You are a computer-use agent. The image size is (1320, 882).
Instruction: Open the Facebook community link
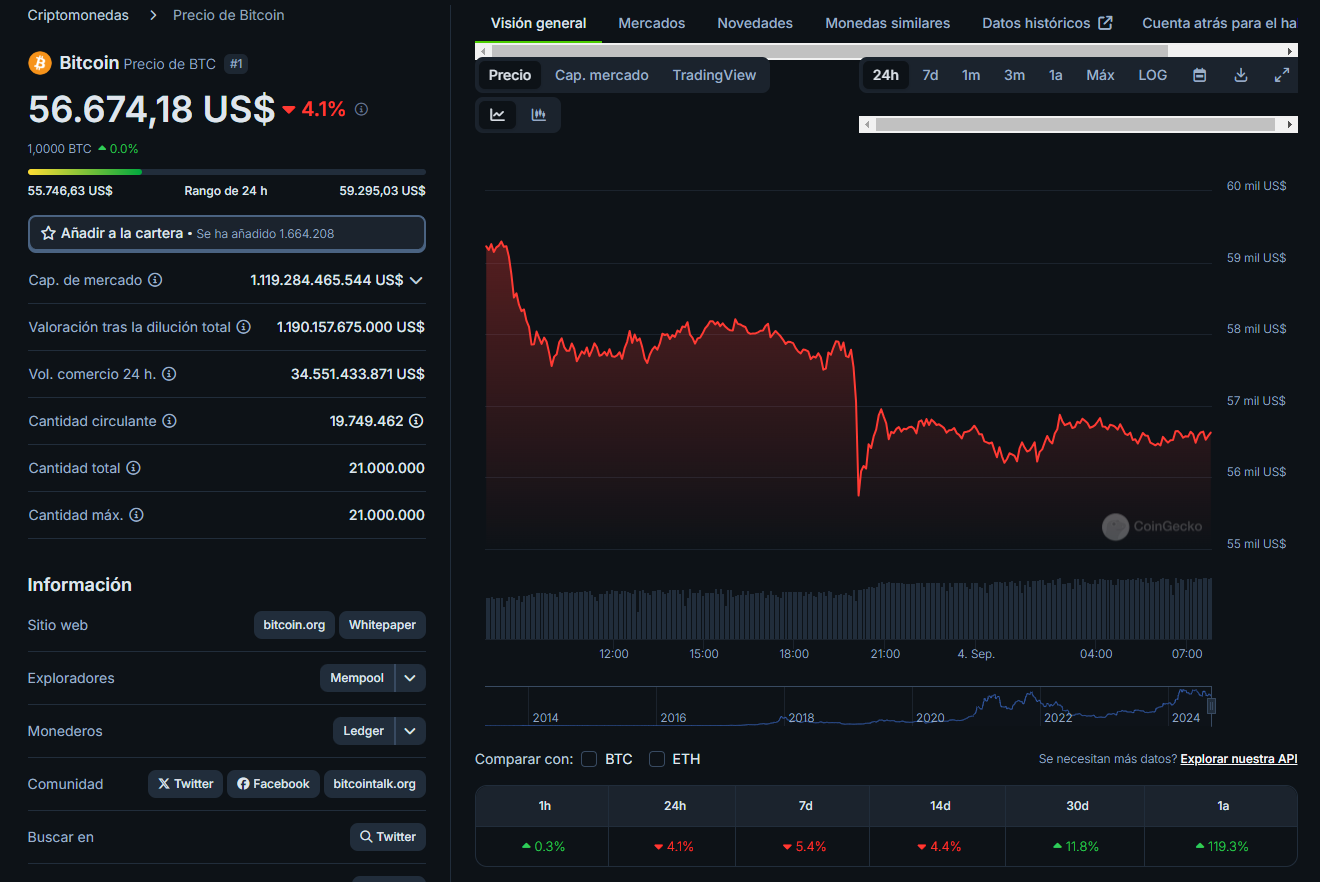273,784
